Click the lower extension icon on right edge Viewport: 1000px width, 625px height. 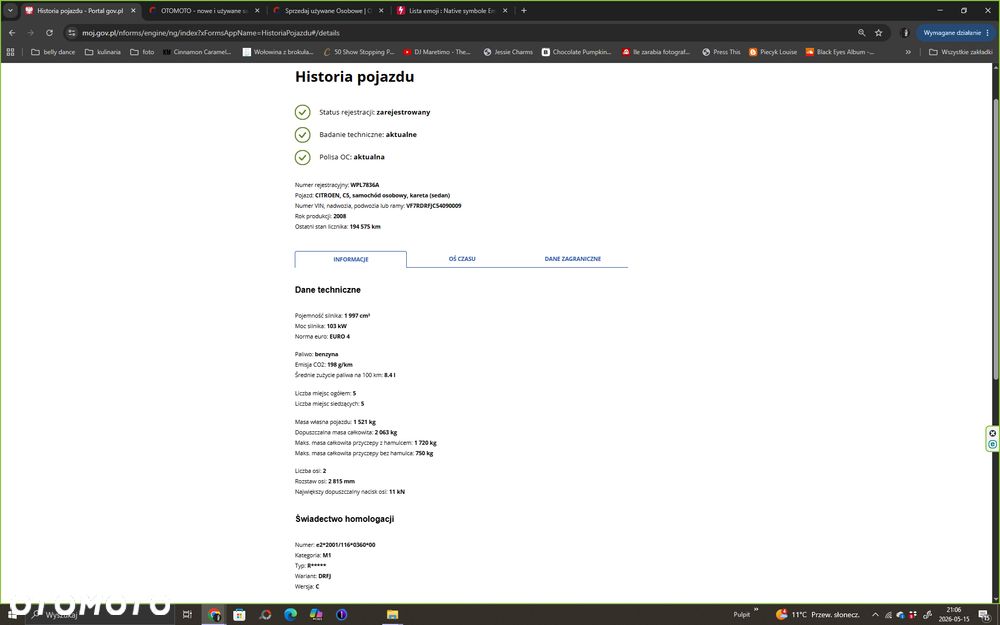tap(992, 444)
